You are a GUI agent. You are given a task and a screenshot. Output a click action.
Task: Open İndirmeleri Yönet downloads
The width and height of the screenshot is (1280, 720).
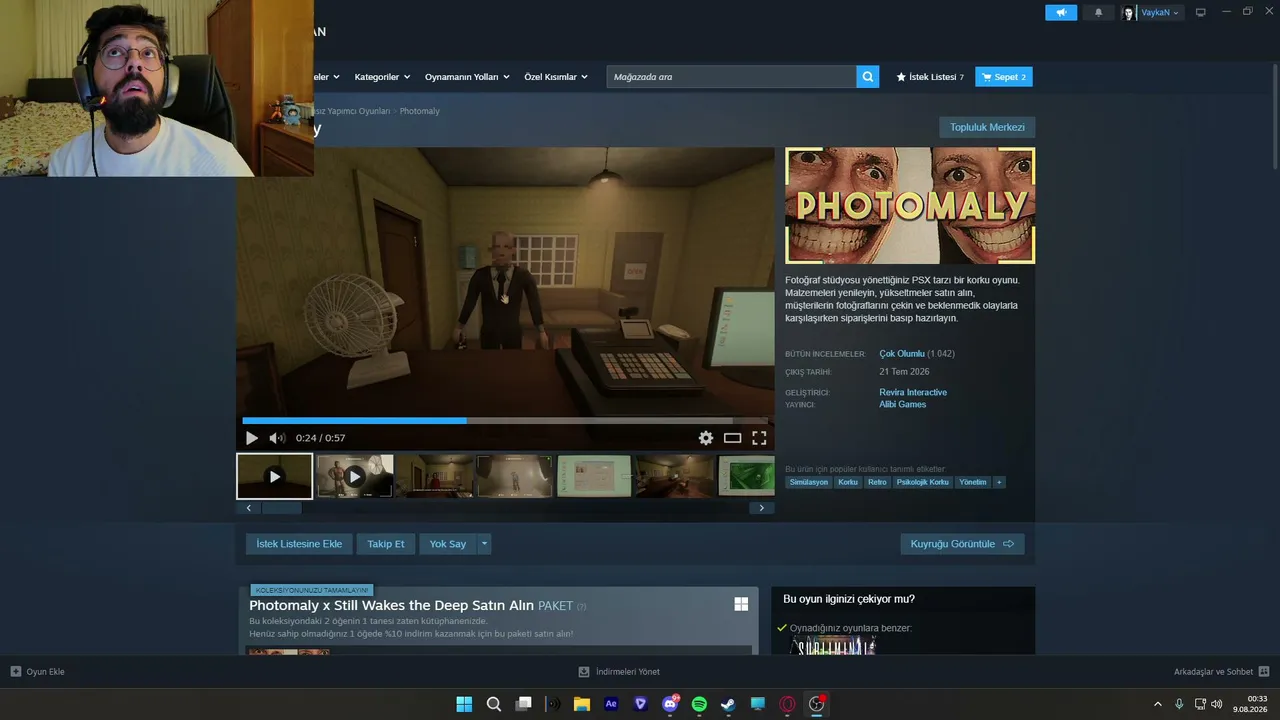pos(619,672)
